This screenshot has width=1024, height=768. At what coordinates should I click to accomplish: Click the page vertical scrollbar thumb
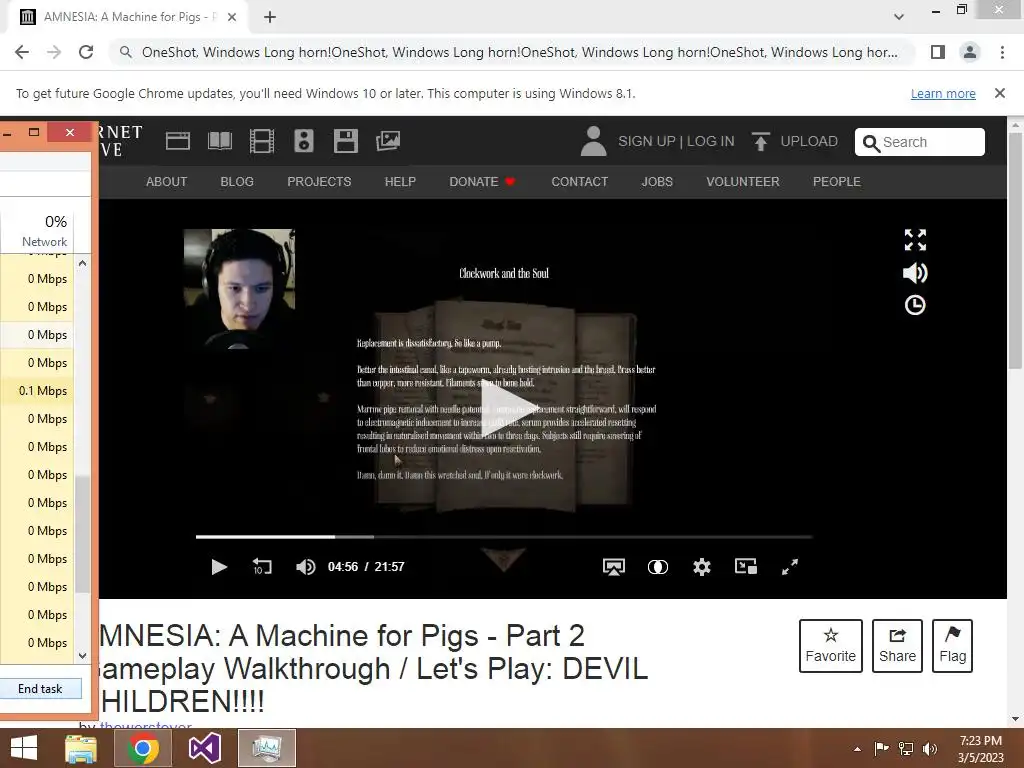point(1015,251)
